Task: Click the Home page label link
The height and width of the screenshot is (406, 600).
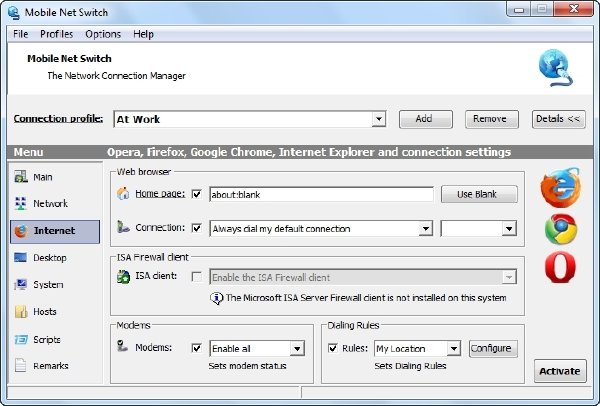Action: [x=160, y=194]
